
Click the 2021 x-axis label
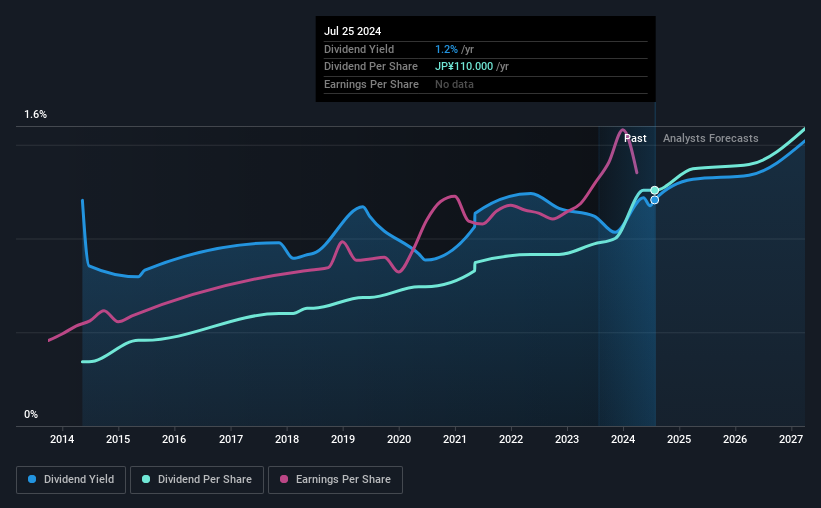coord(454,439)
